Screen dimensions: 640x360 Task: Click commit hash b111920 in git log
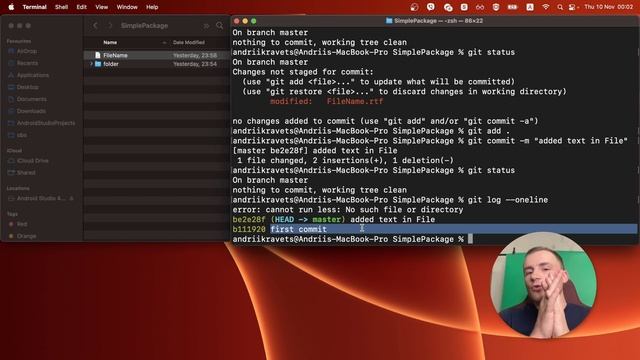(x=249, y=229)
